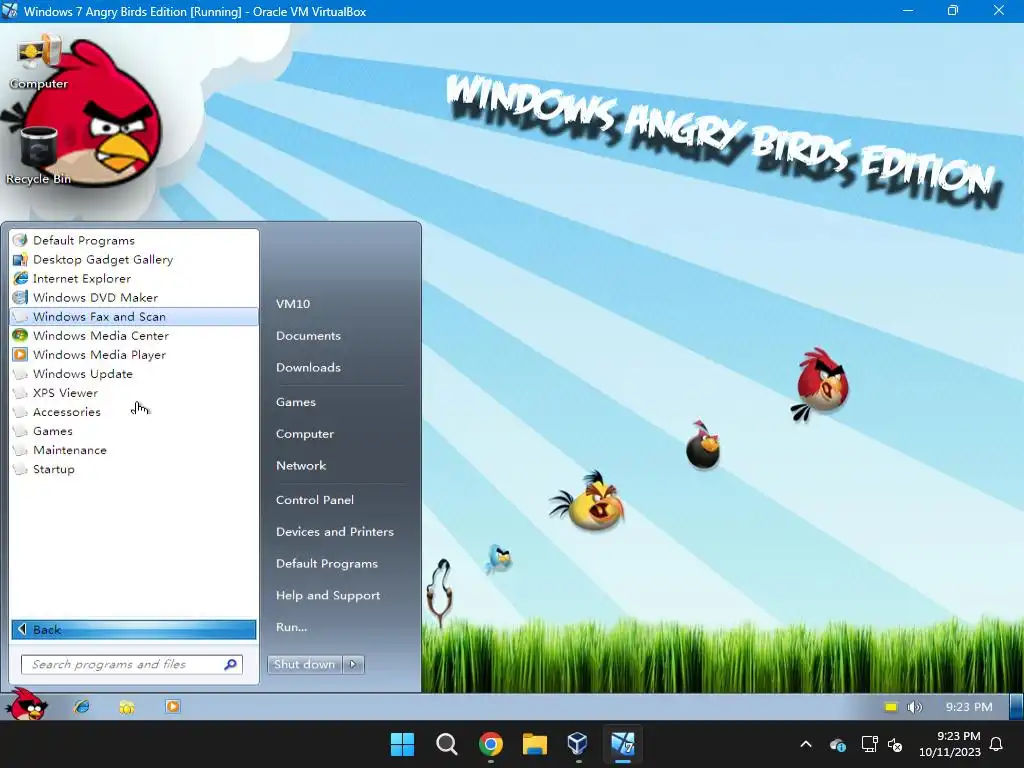Click the VirtualBox window title bar icon

point(10,11)
